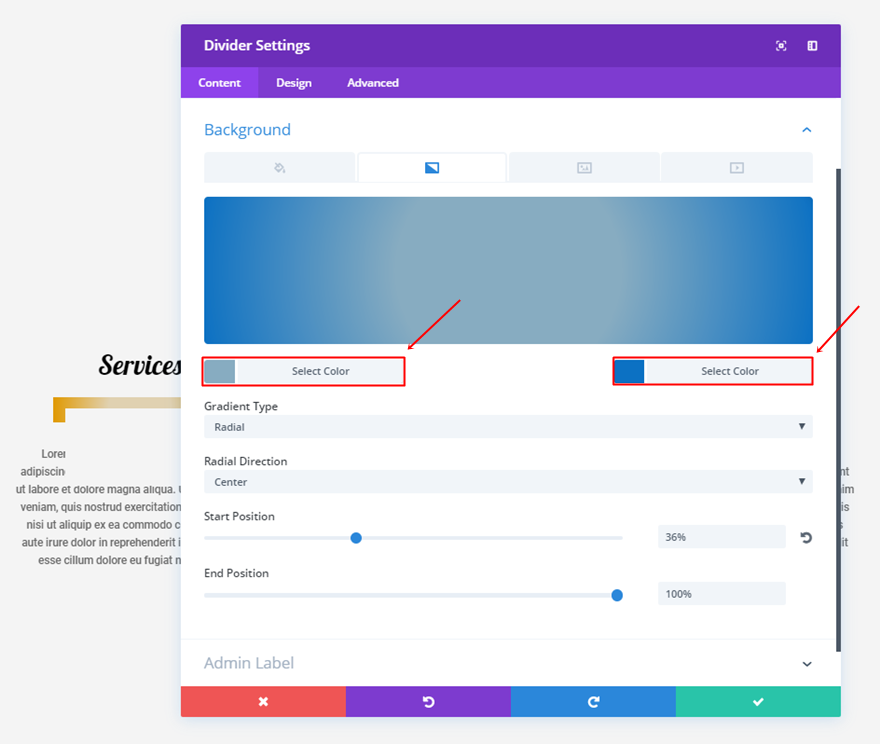The width and height of the screenshot is (880, 744).
Task: Click the left Select Color button
Action: tap(320, 371)
